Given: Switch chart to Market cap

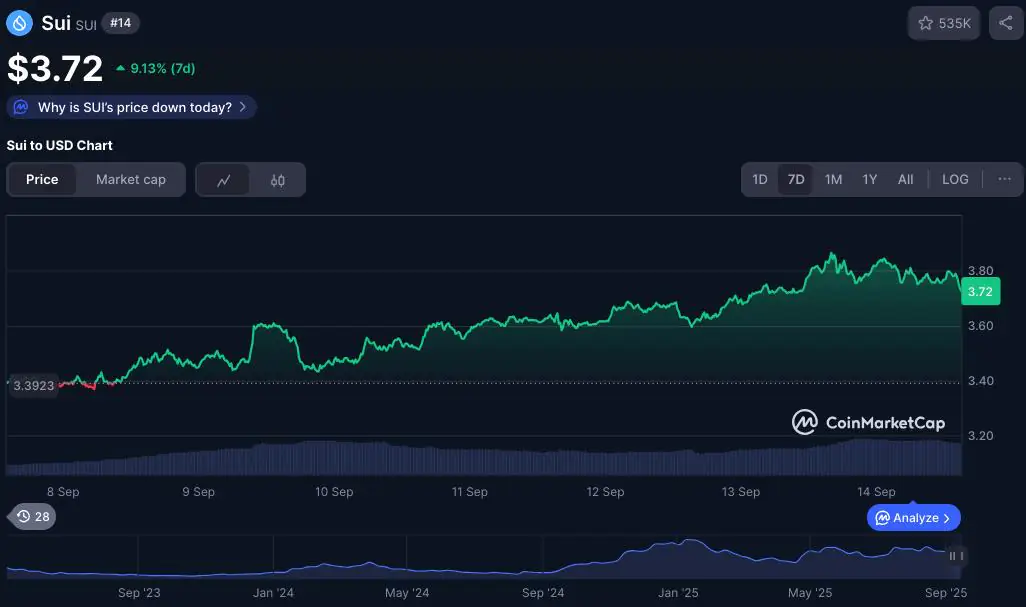Looking at the screenshot, I should click(x=131, y=179).
